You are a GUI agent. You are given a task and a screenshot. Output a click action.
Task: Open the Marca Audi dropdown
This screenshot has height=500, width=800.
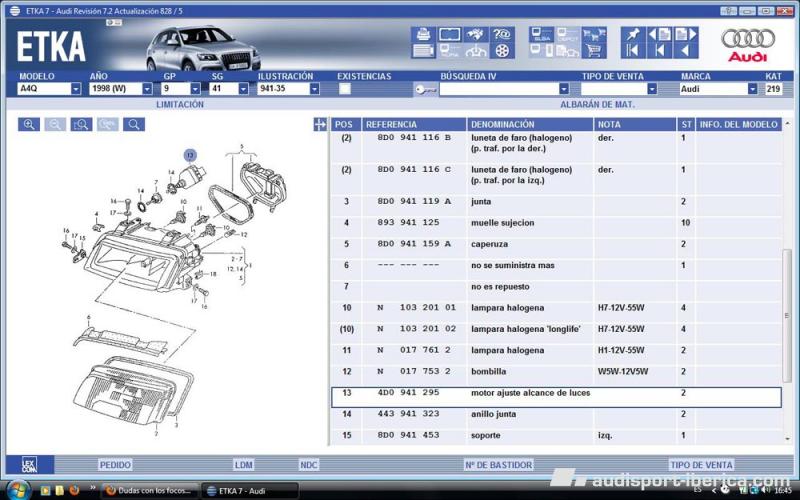[753, 89]
